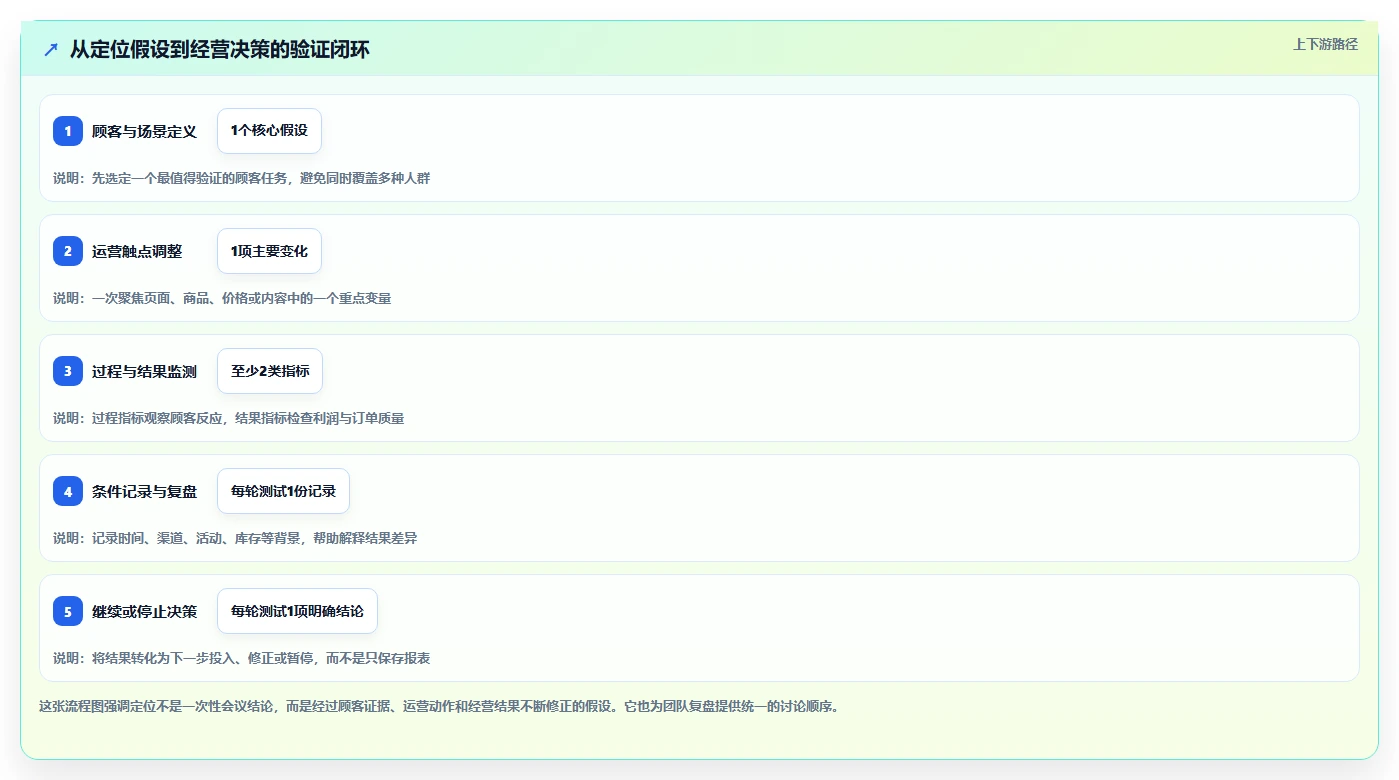
Task: Select the 1项主要变化 tag
Action: coord(269,251)
